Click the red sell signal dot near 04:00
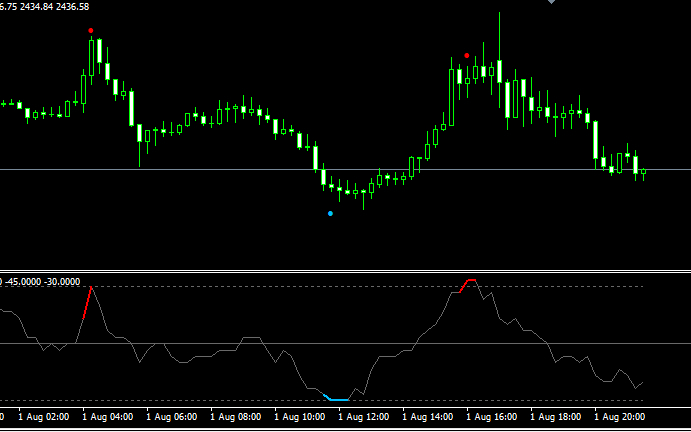The height and width of the screenshot is (432, 691). (91, 31)
